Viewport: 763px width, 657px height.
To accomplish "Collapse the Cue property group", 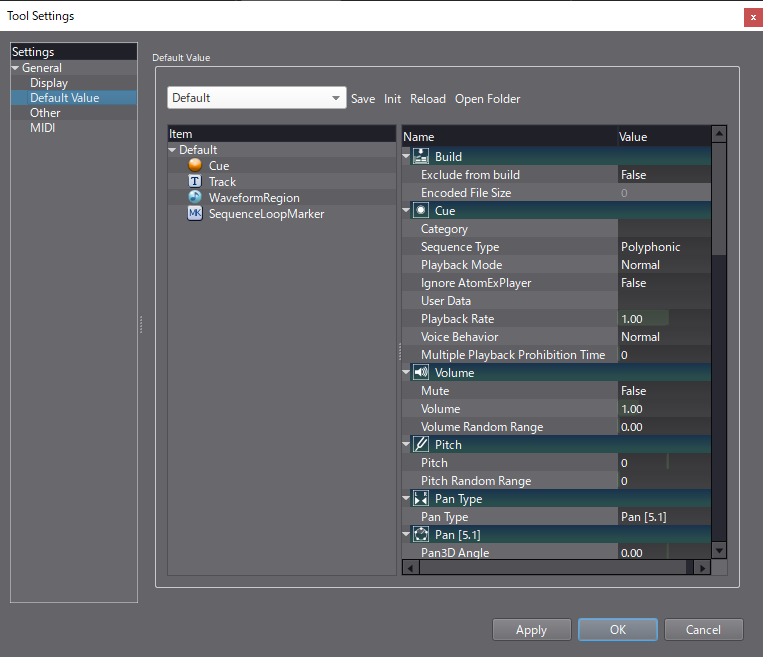I will click(406, 210).
